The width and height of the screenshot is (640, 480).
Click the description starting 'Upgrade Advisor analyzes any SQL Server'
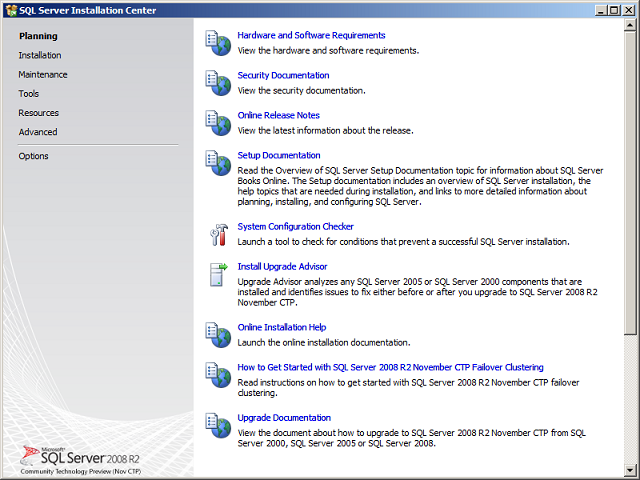[x=418, y=292]
